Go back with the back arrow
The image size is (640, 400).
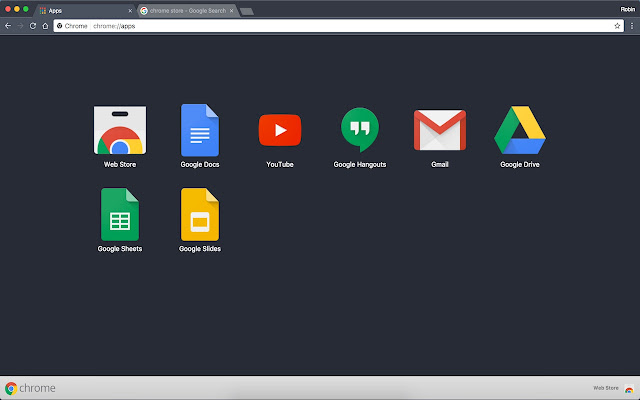pos(8,26)
